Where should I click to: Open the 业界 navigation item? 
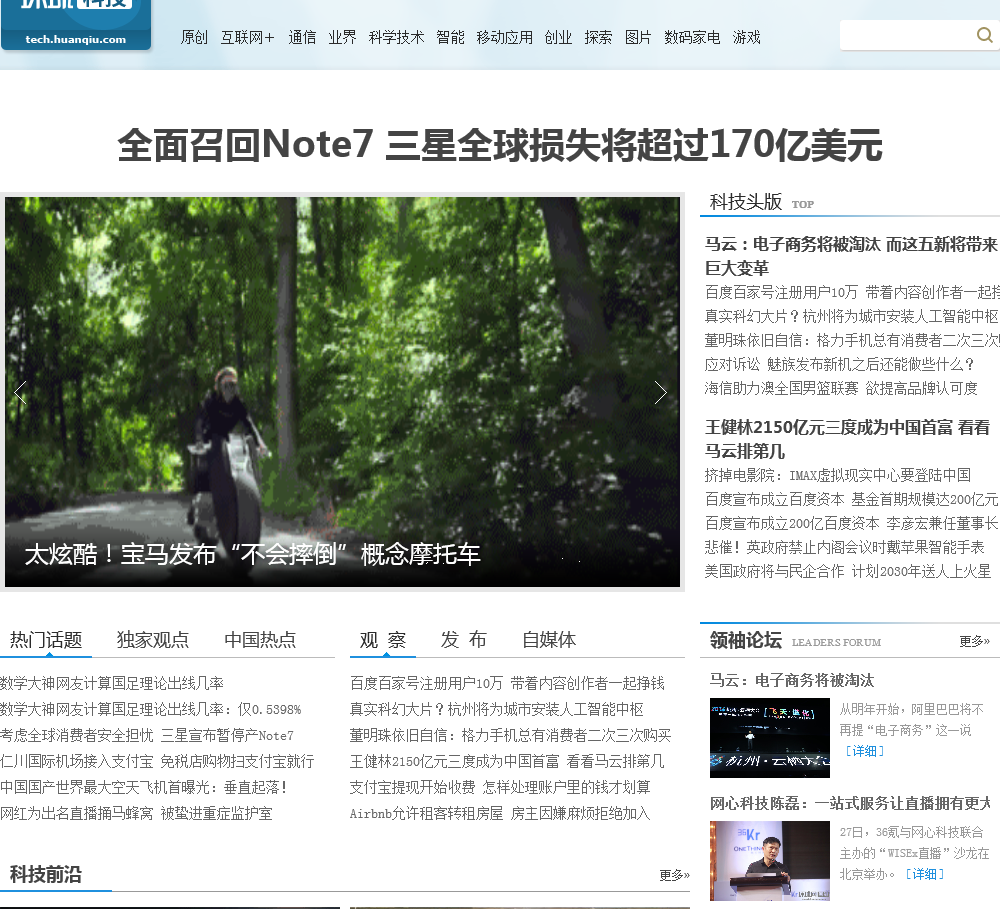point(342,38)
